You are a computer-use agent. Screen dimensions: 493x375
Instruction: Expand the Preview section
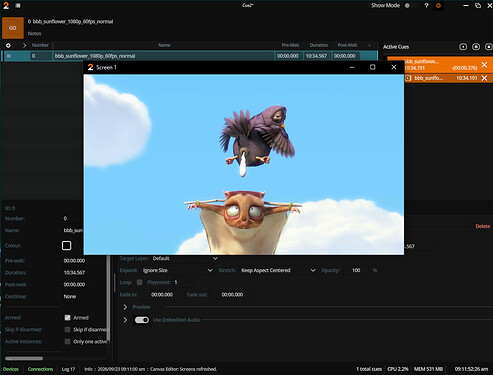point(125,307)
